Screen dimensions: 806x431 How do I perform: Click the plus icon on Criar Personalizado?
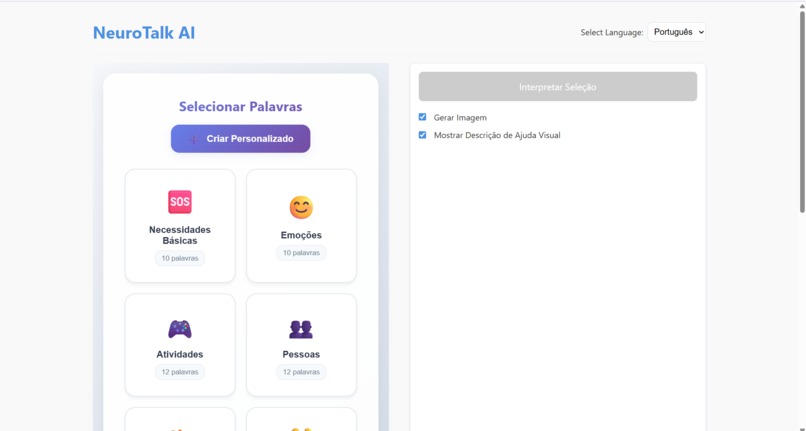(194, 139)
